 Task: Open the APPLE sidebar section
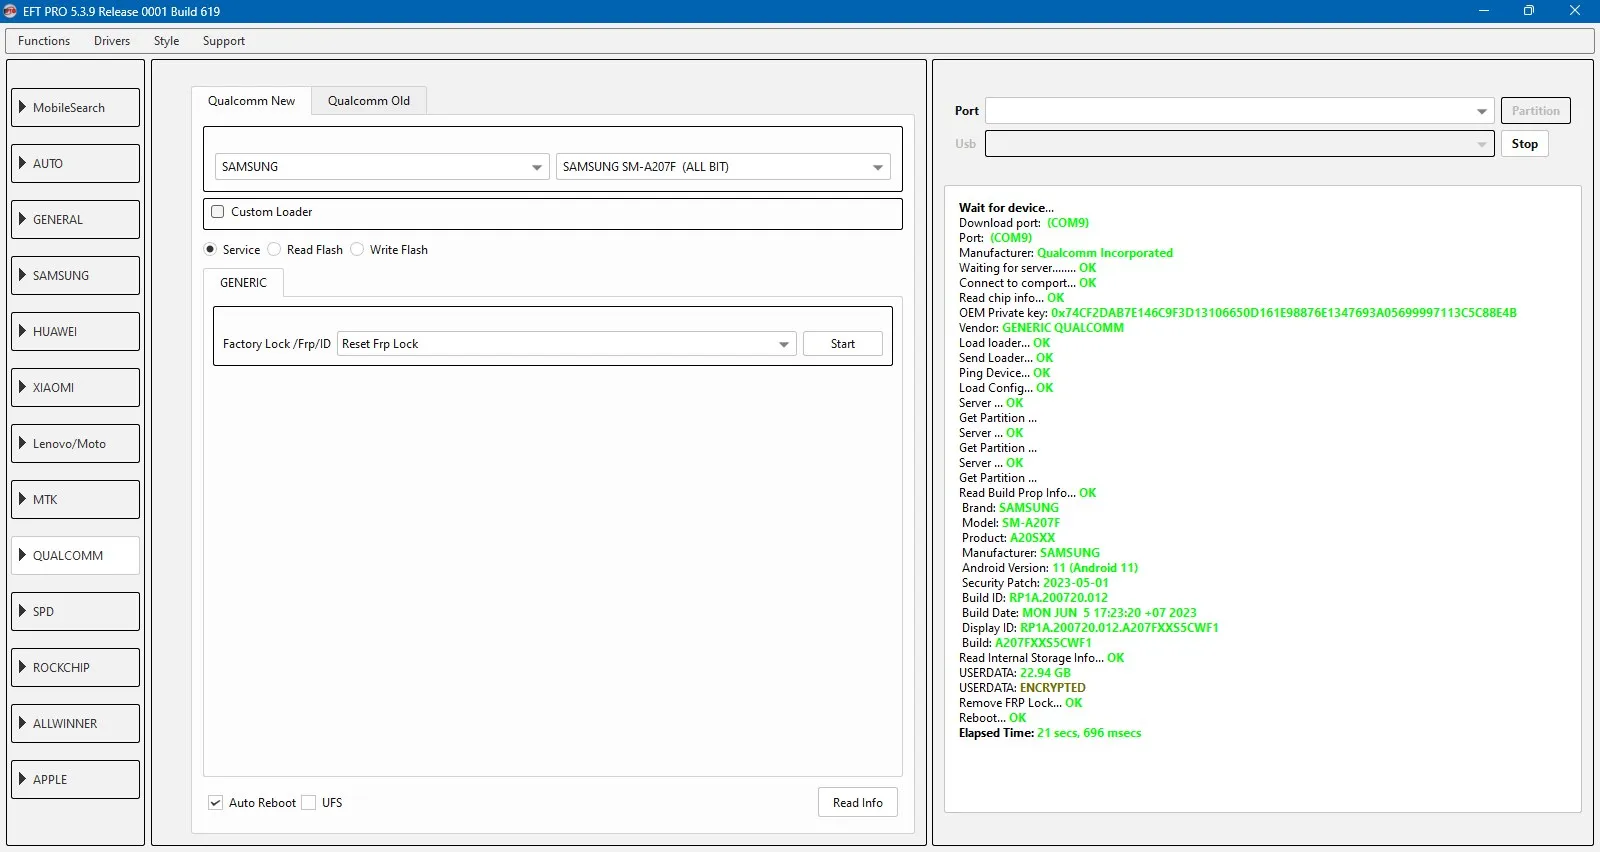tap(76, 780)
